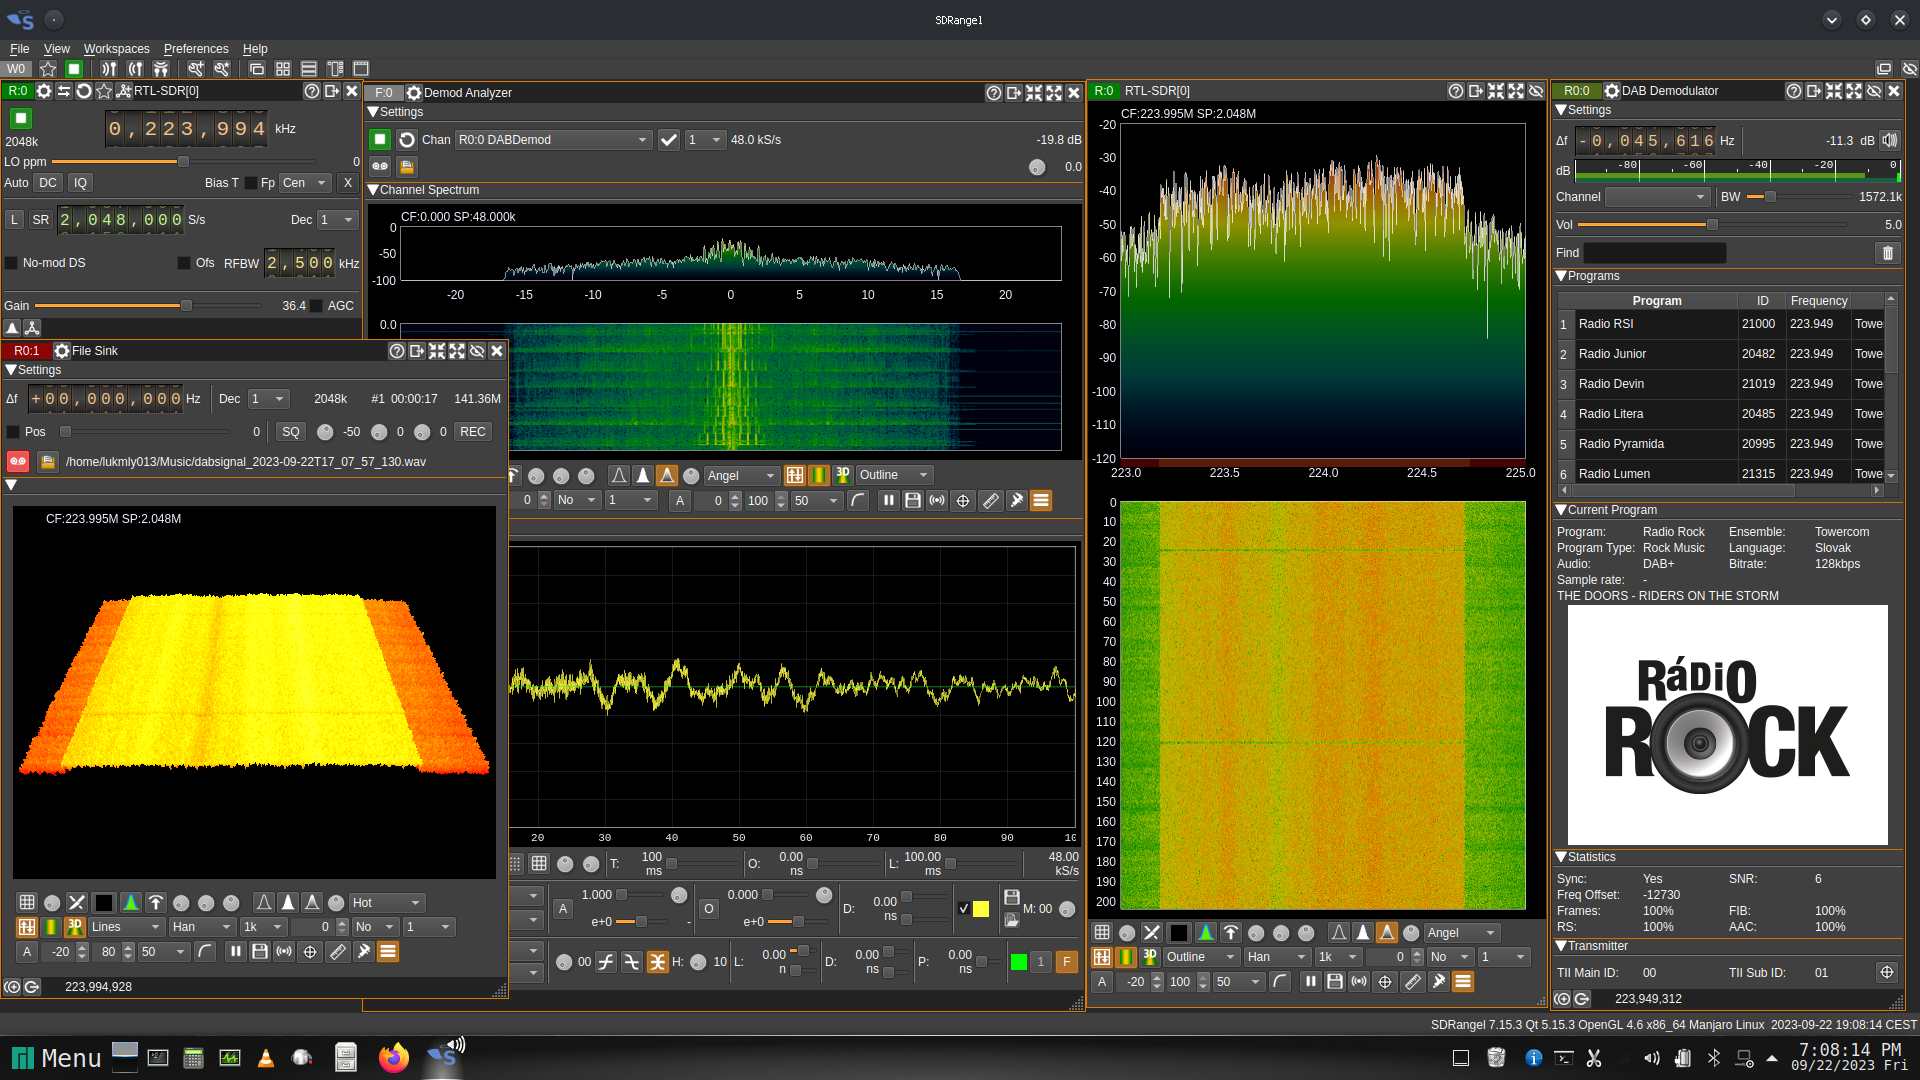Open the Preferences menu
1920x1080 pixels.
click(196, 48)
